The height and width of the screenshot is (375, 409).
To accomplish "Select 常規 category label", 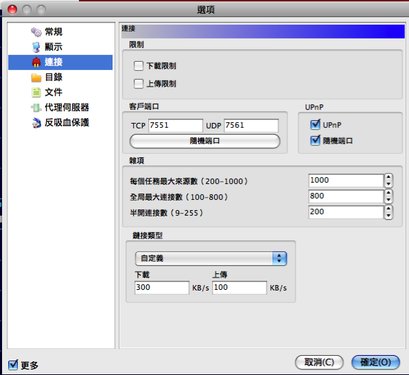I will (54, 32).
